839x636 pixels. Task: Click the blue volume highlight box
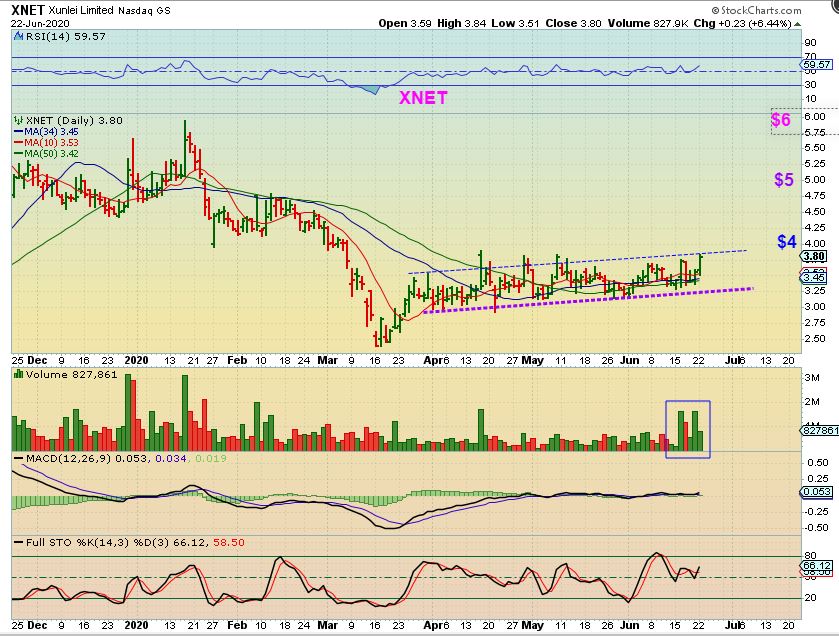(688, 429)
